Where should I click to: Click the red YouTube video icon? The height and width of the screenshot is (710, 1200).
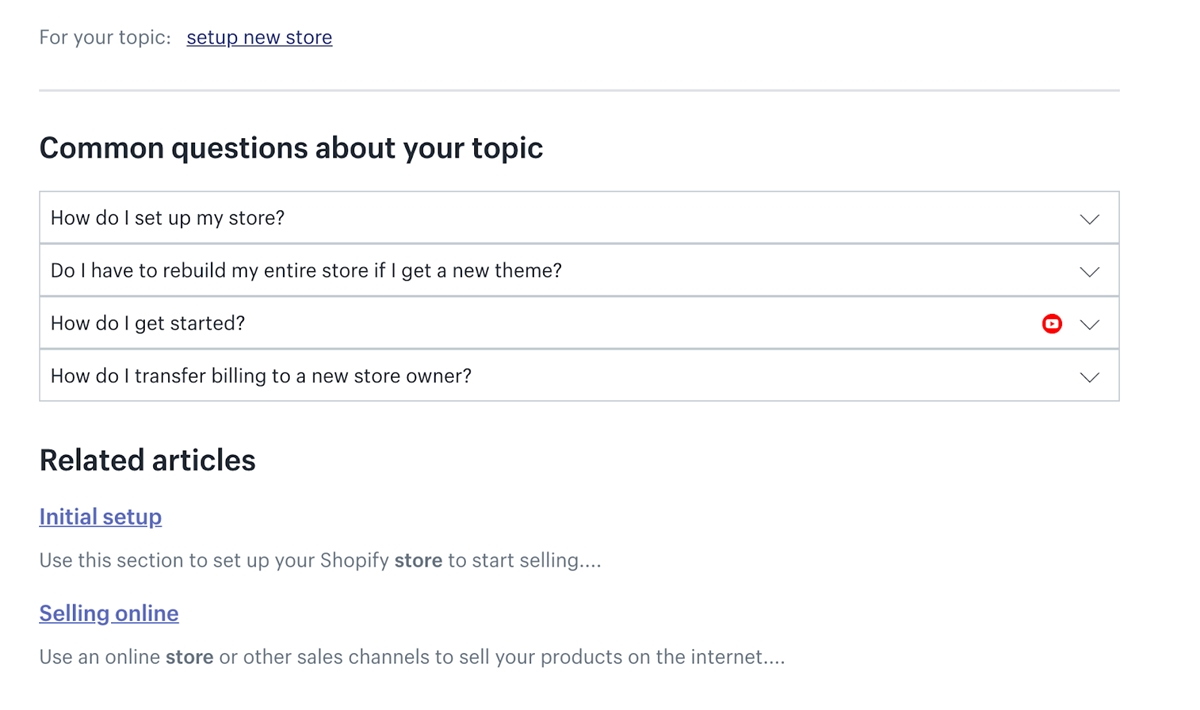pos(1051,324)
